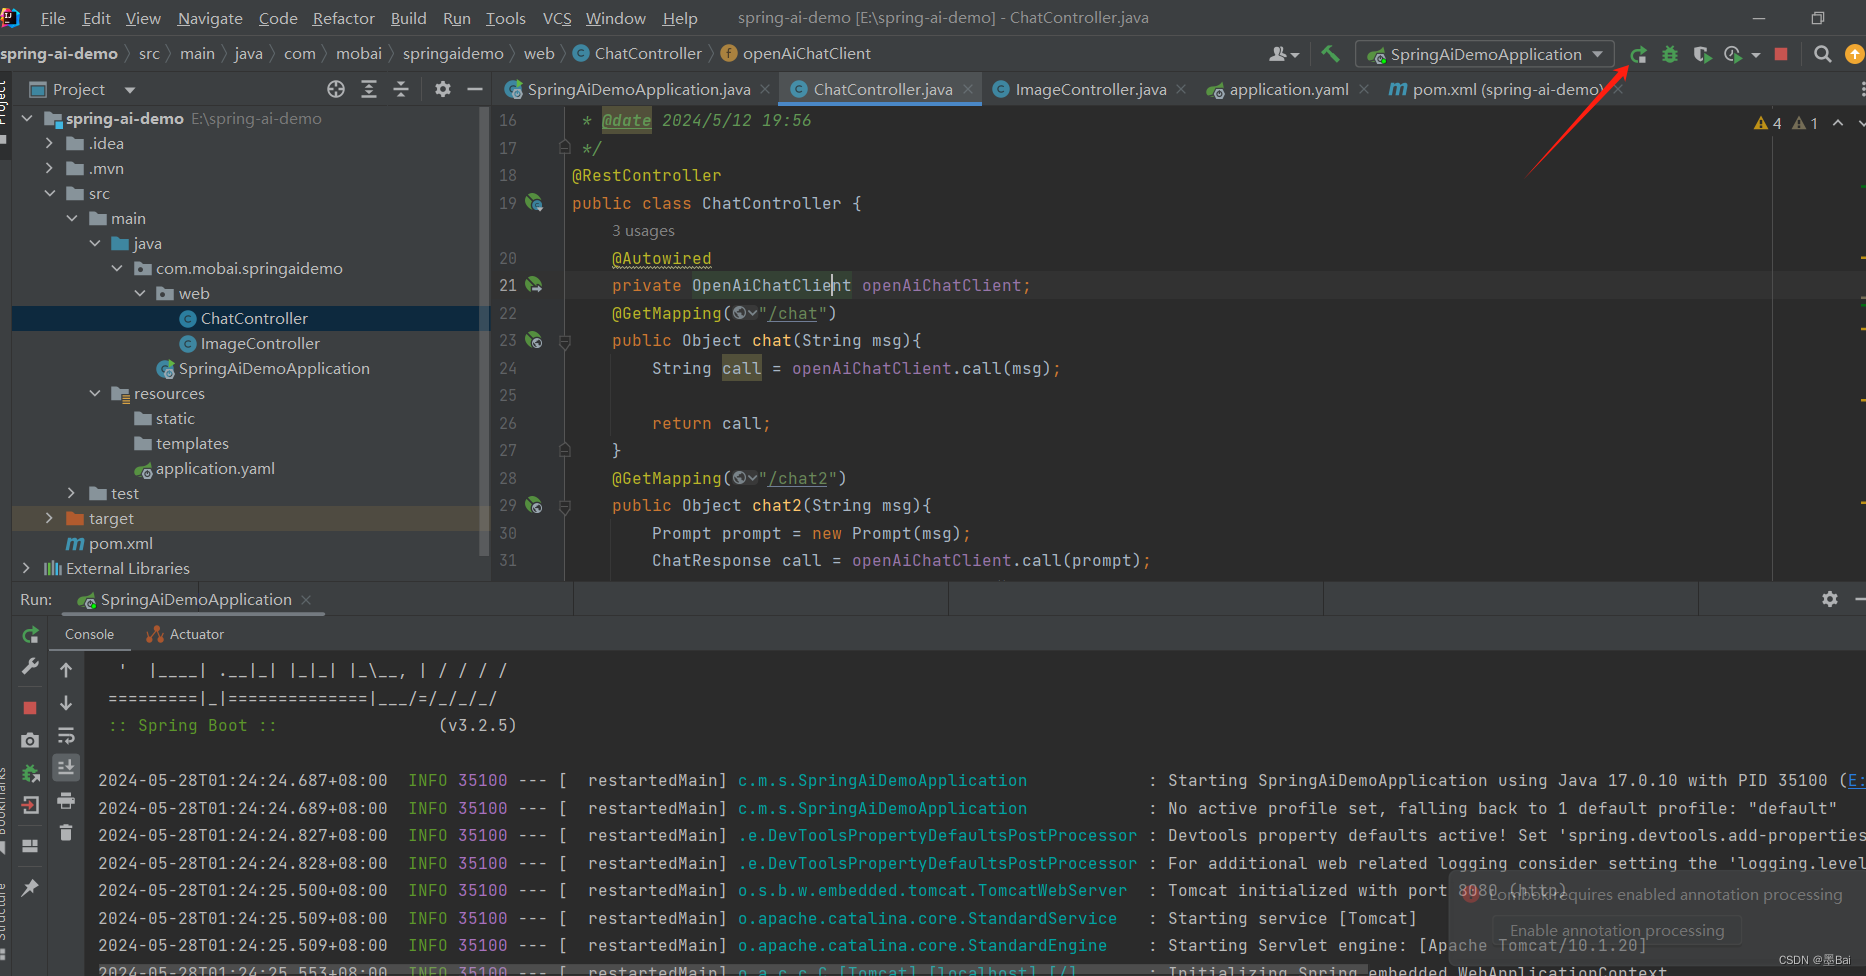Stop the process in the Run panel
This screenshot has height=976, width=1866.
click(x=30, y=708)
